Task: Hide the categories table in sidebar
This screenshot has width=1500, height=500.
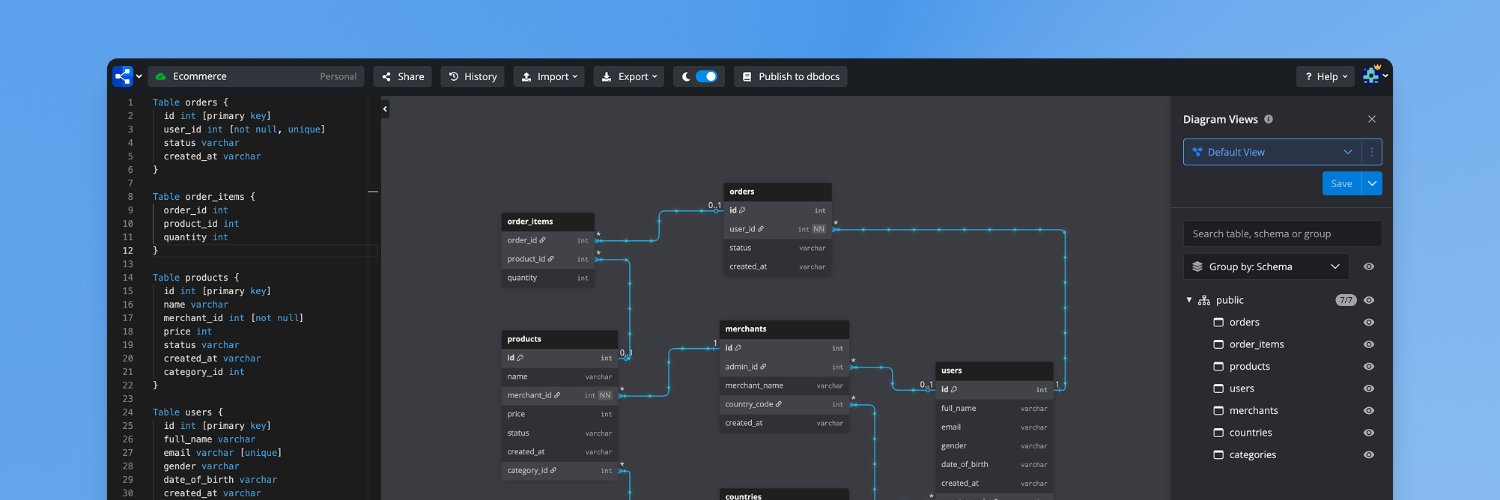Action: point(1369,454)
